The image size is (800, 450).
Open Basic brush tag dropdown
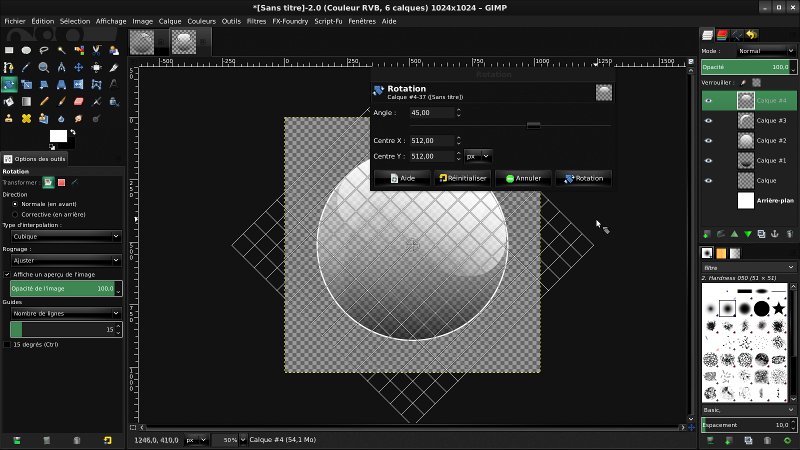[x=748, y=410]
